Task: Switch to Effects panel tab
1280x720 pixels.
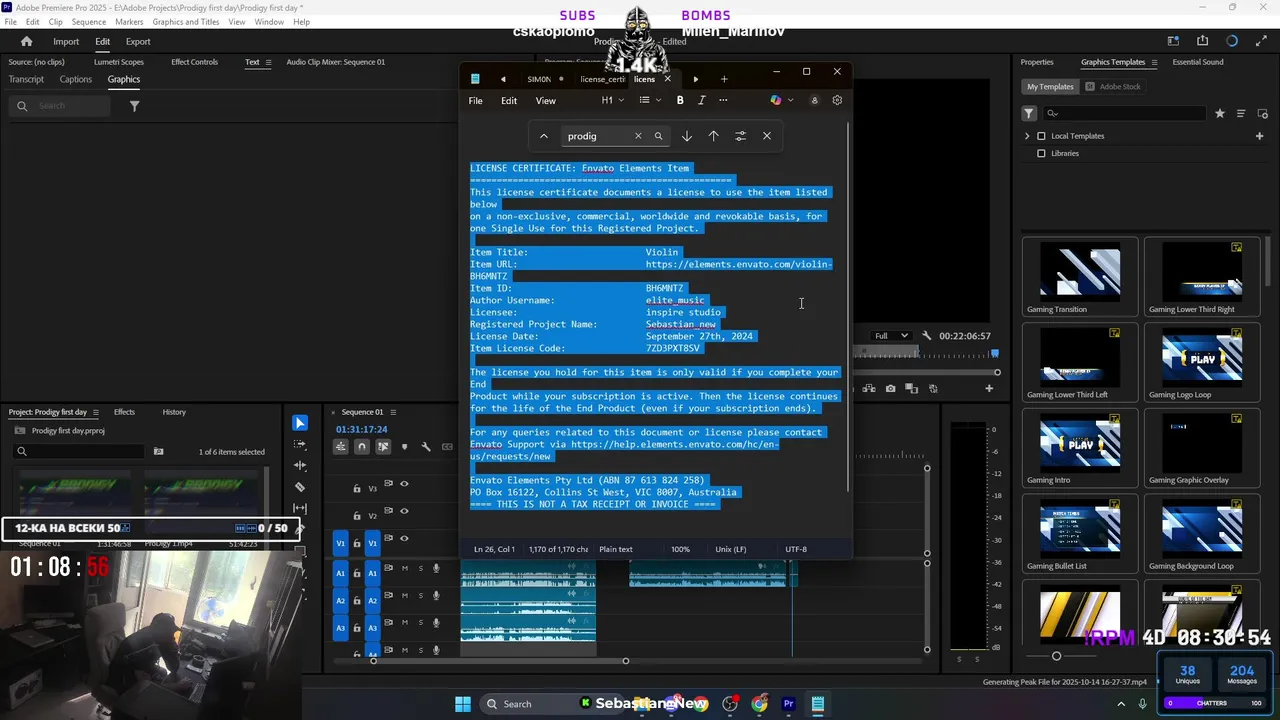Action: click(124, 412)
